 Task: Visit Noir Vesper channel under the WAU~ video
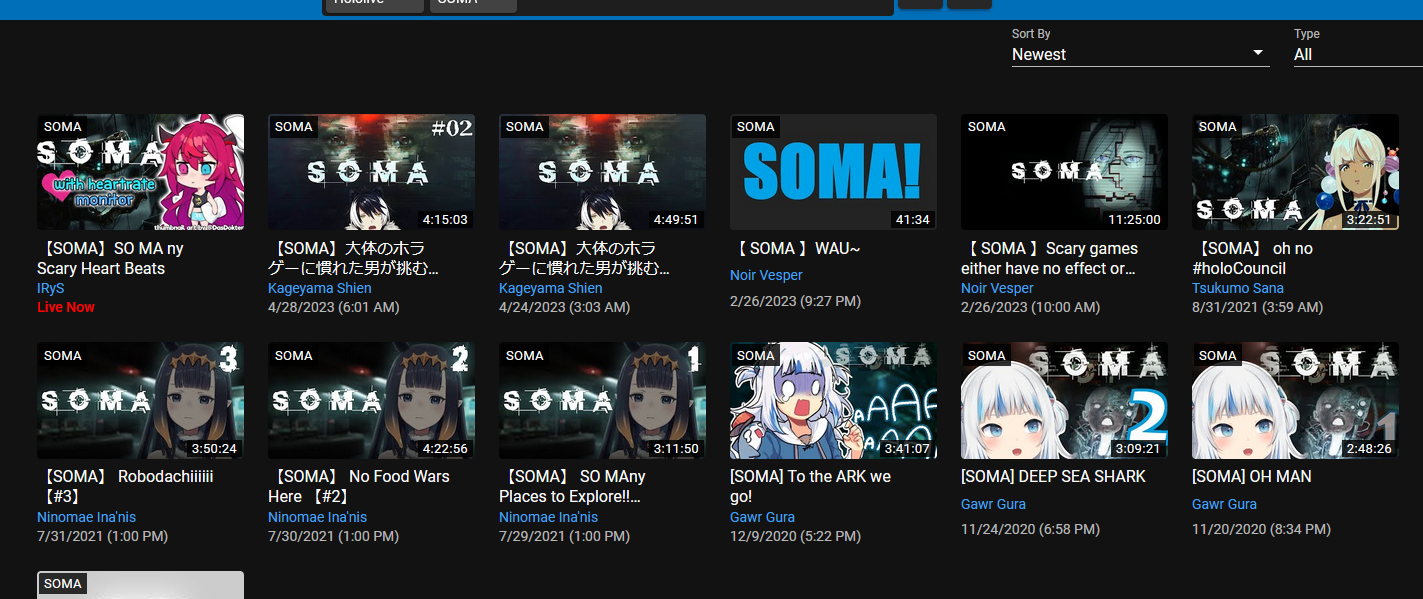point(767,275)
